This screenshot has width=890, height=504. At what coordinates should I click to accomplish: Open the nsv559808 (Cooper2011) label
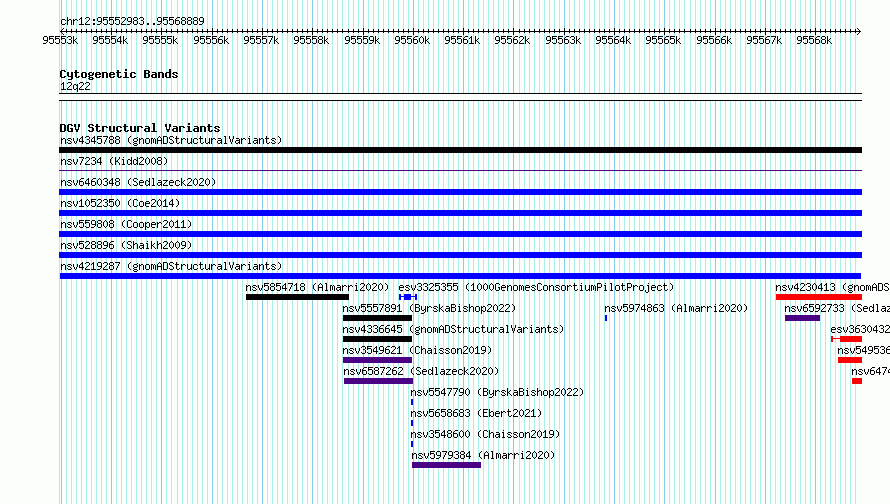[126, 224]
